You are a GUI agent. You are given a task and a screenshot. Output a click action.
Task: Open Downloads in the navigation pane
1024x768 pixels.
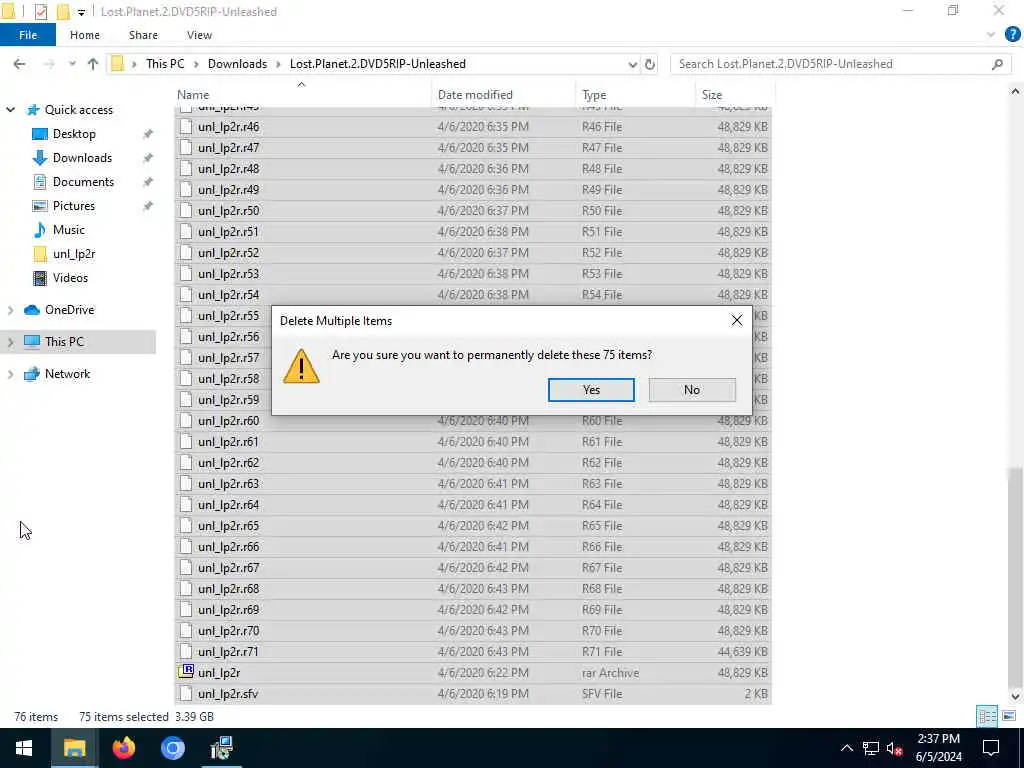[x=82, y=158]
